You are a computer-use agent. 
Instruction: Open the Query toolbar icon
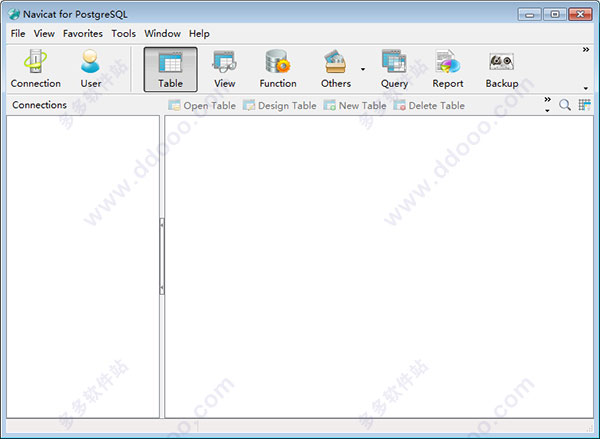(394, 69)
